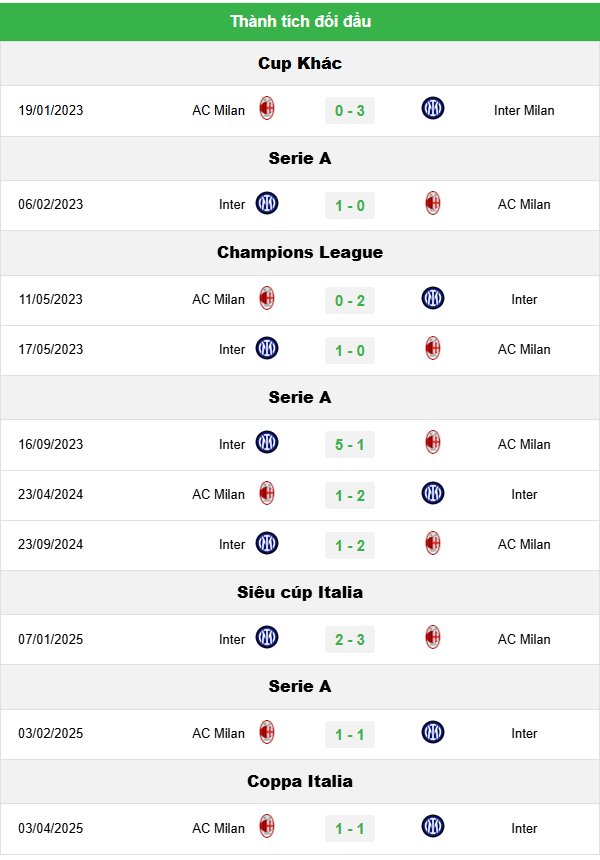Click Inter Milan crest in 19/01/2023 match
Viewport: 600px width, 860px height.
tap(433, 109)
